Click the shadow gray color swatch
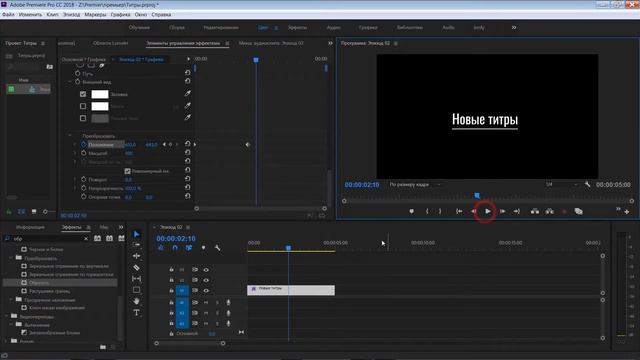 click(100, 118)
